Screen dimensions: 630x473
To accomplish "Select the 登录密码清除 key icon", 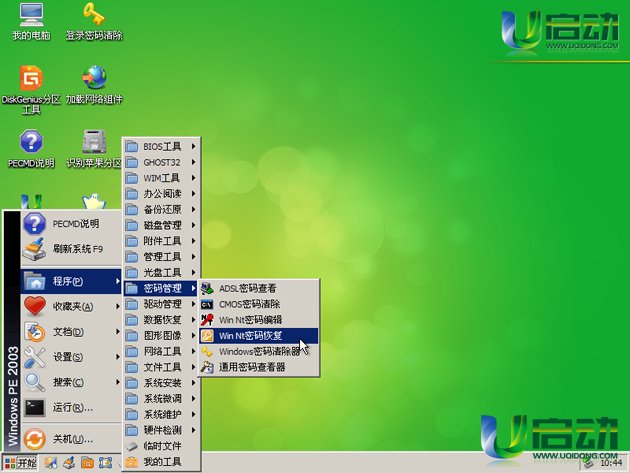I will pyautogui.click(x=94, y=21).
